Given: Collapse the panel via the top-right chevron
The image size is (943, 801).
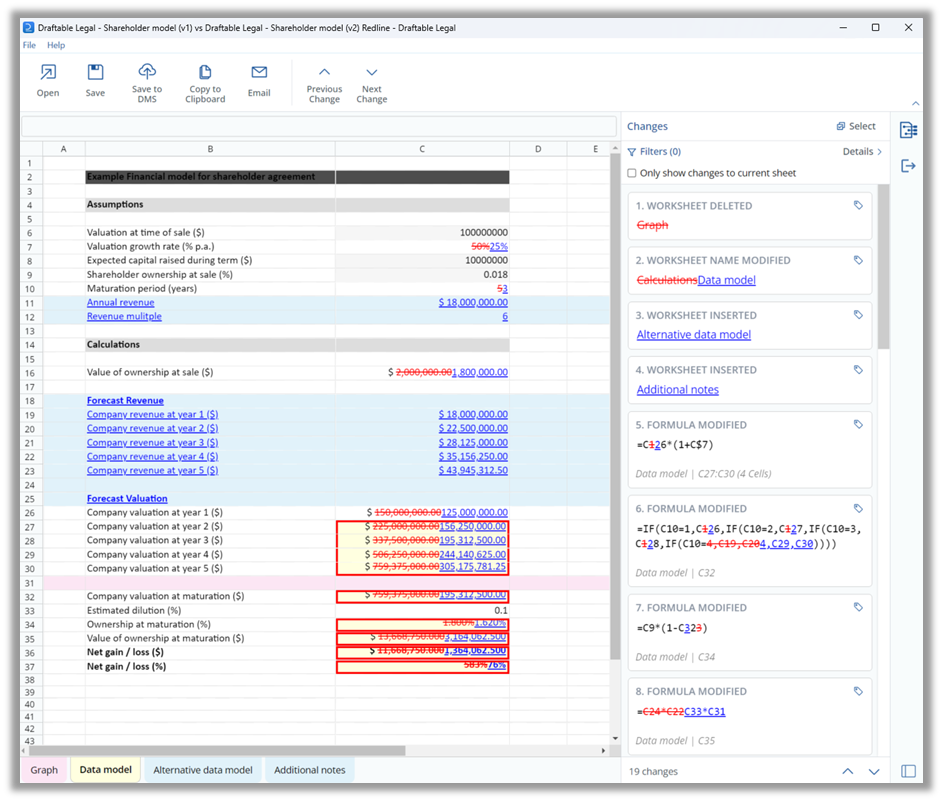Looking at the screenshot, I should (915, 104).
